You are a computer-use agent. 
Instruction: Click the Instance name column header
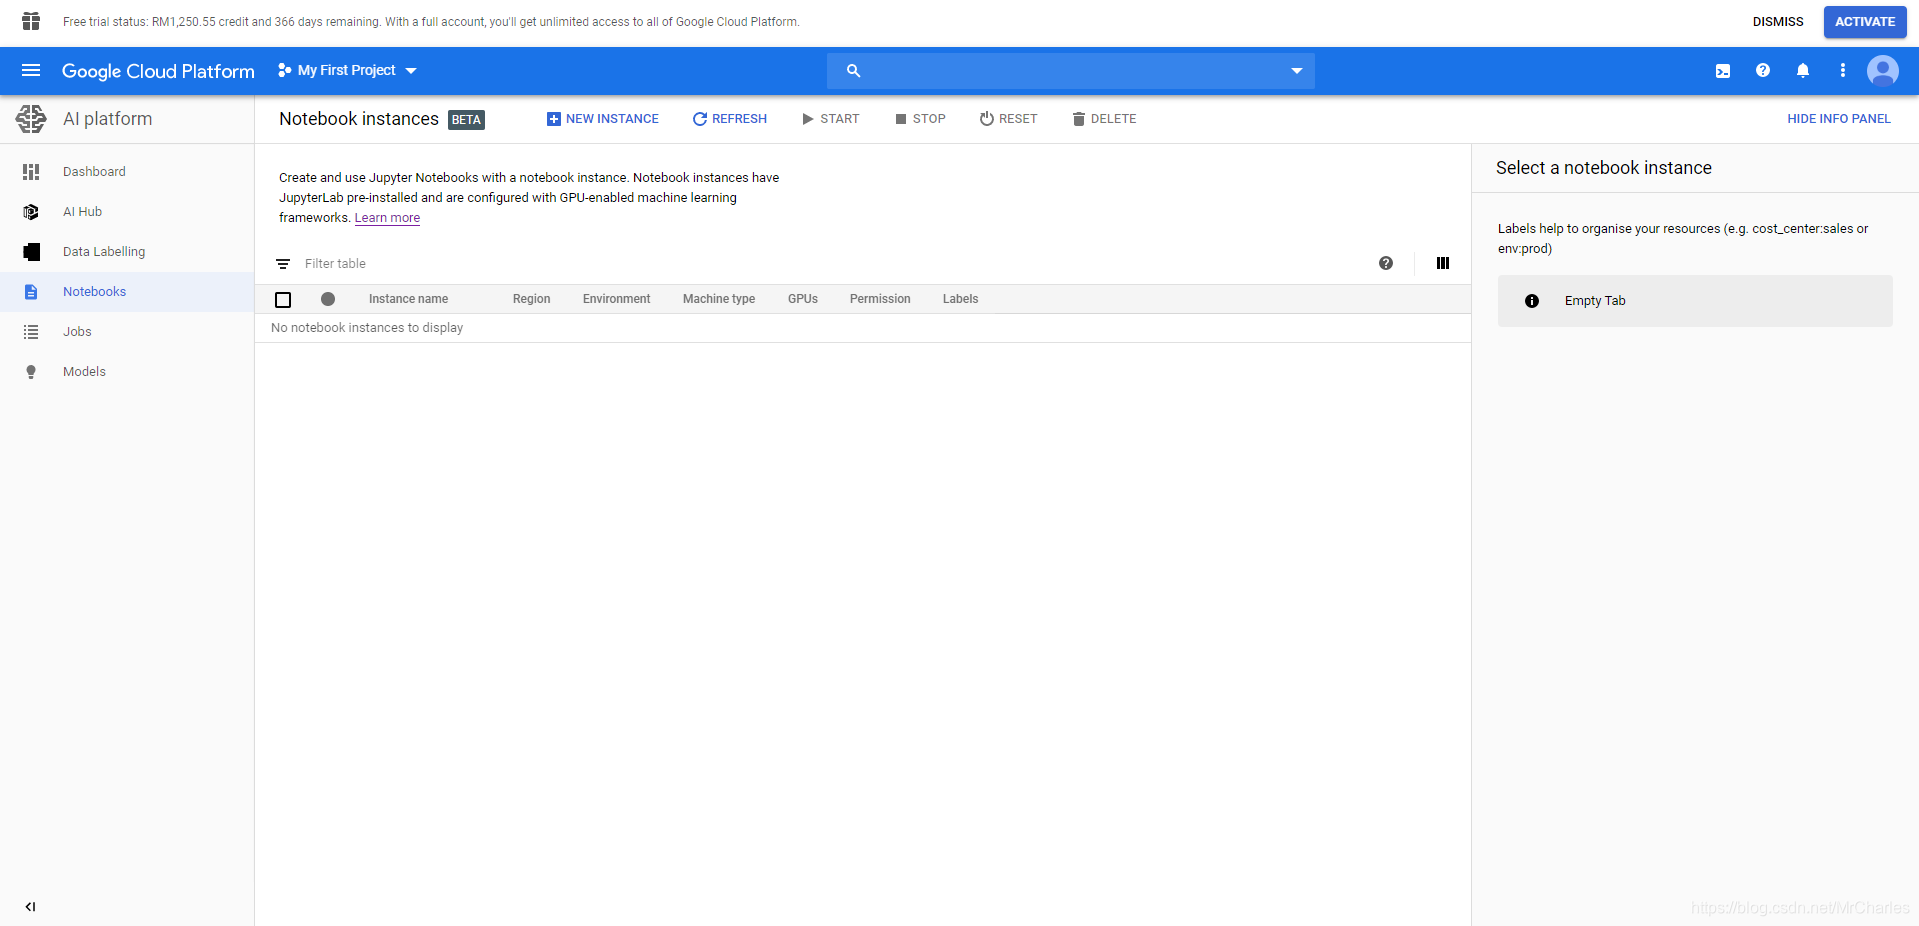coord(408,299)
